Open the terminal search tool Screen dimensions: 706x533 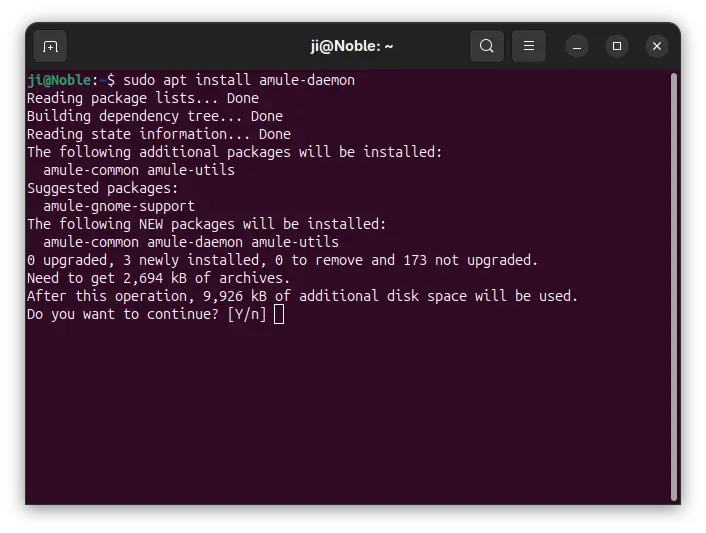point(486,46)
